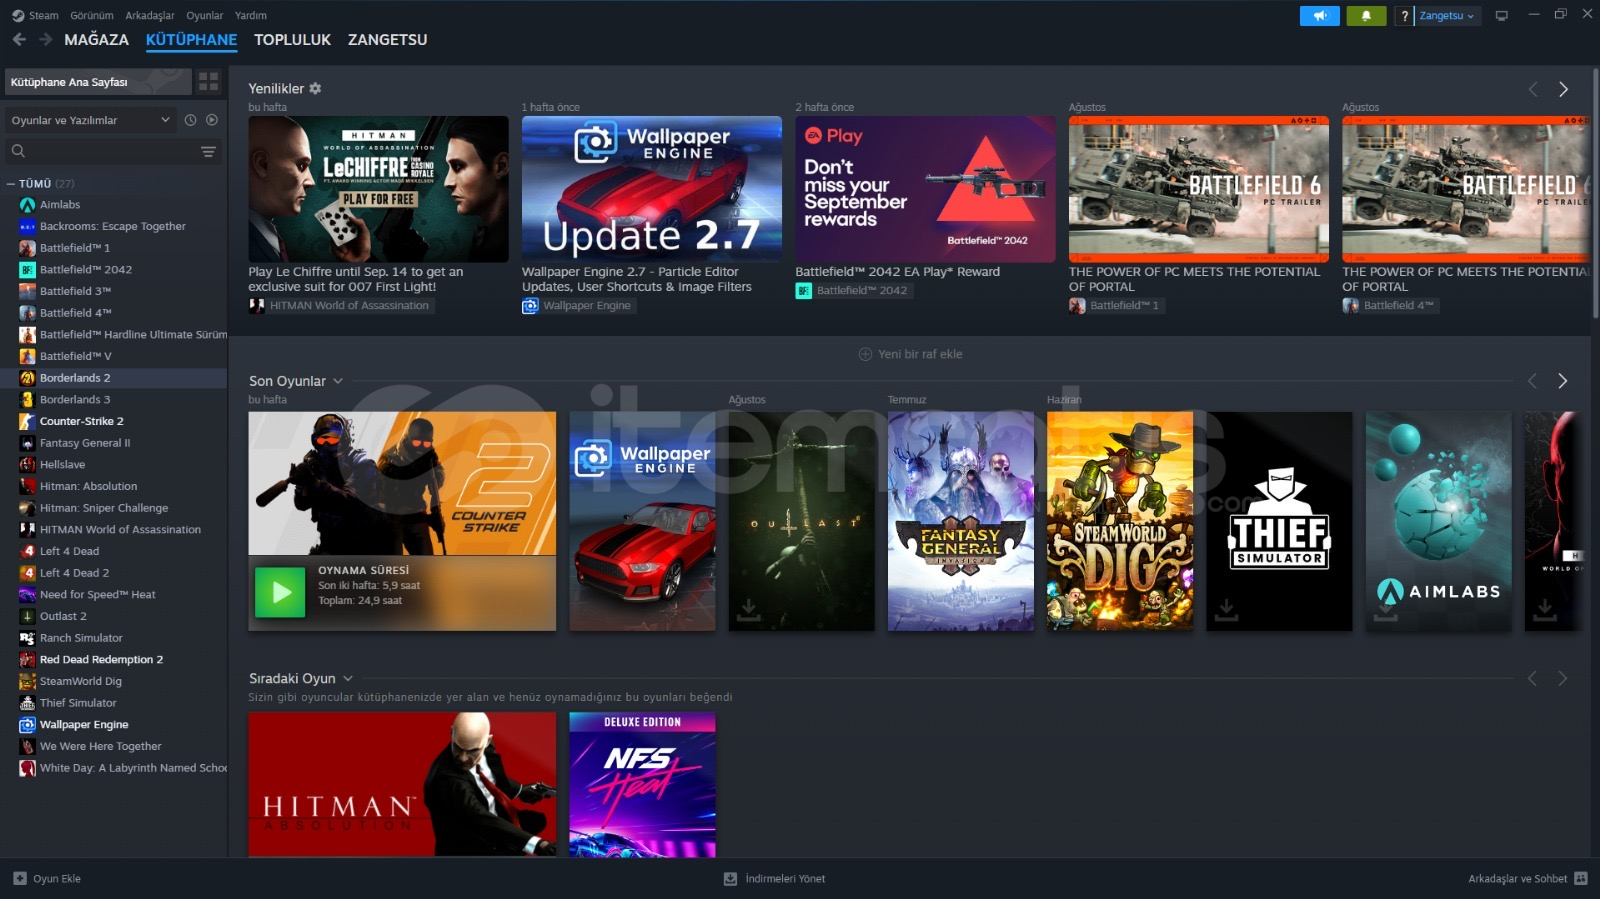
Task: Switch library to grid collections view
Action: pos(209,81)
